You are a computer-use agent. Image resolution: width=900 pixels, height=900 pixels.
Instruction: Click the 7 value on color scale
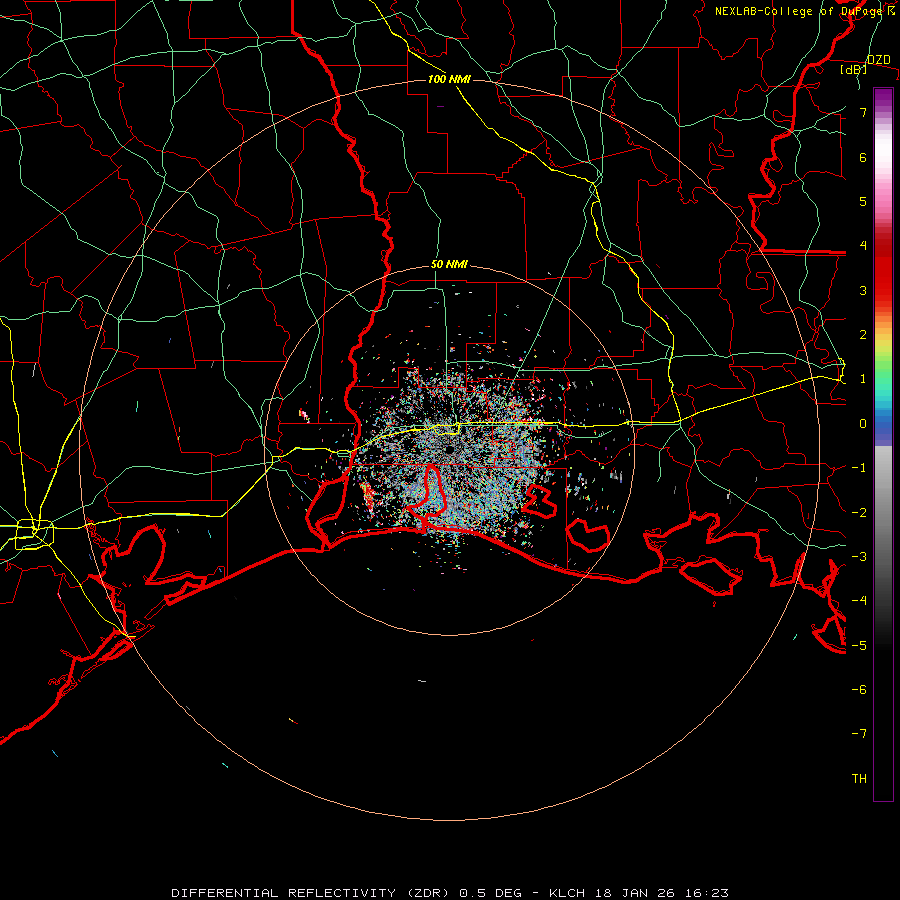pyautogui.click(x=863, y=112)
